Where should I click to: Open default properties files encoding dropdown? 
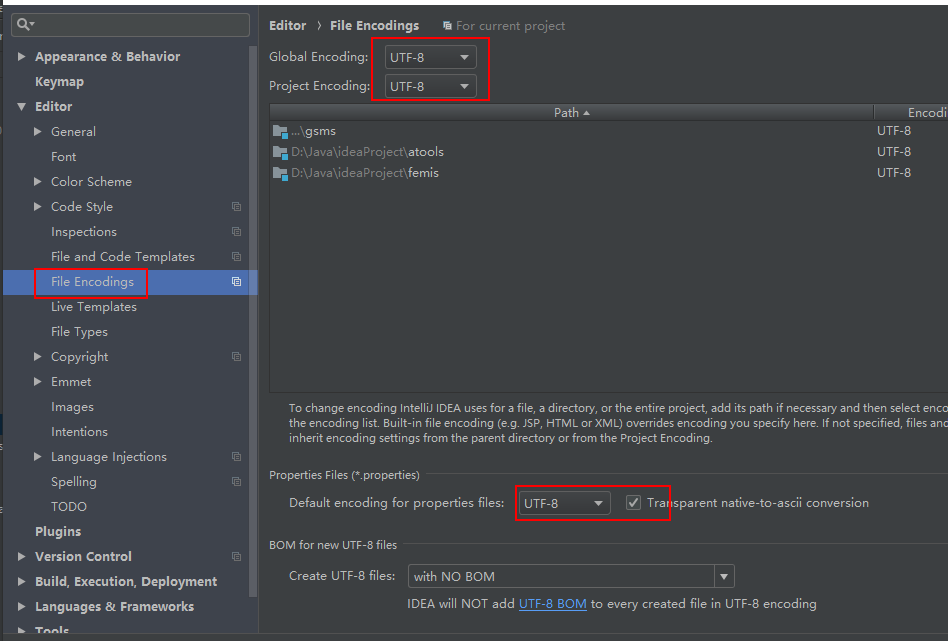(x=565, y=503)
